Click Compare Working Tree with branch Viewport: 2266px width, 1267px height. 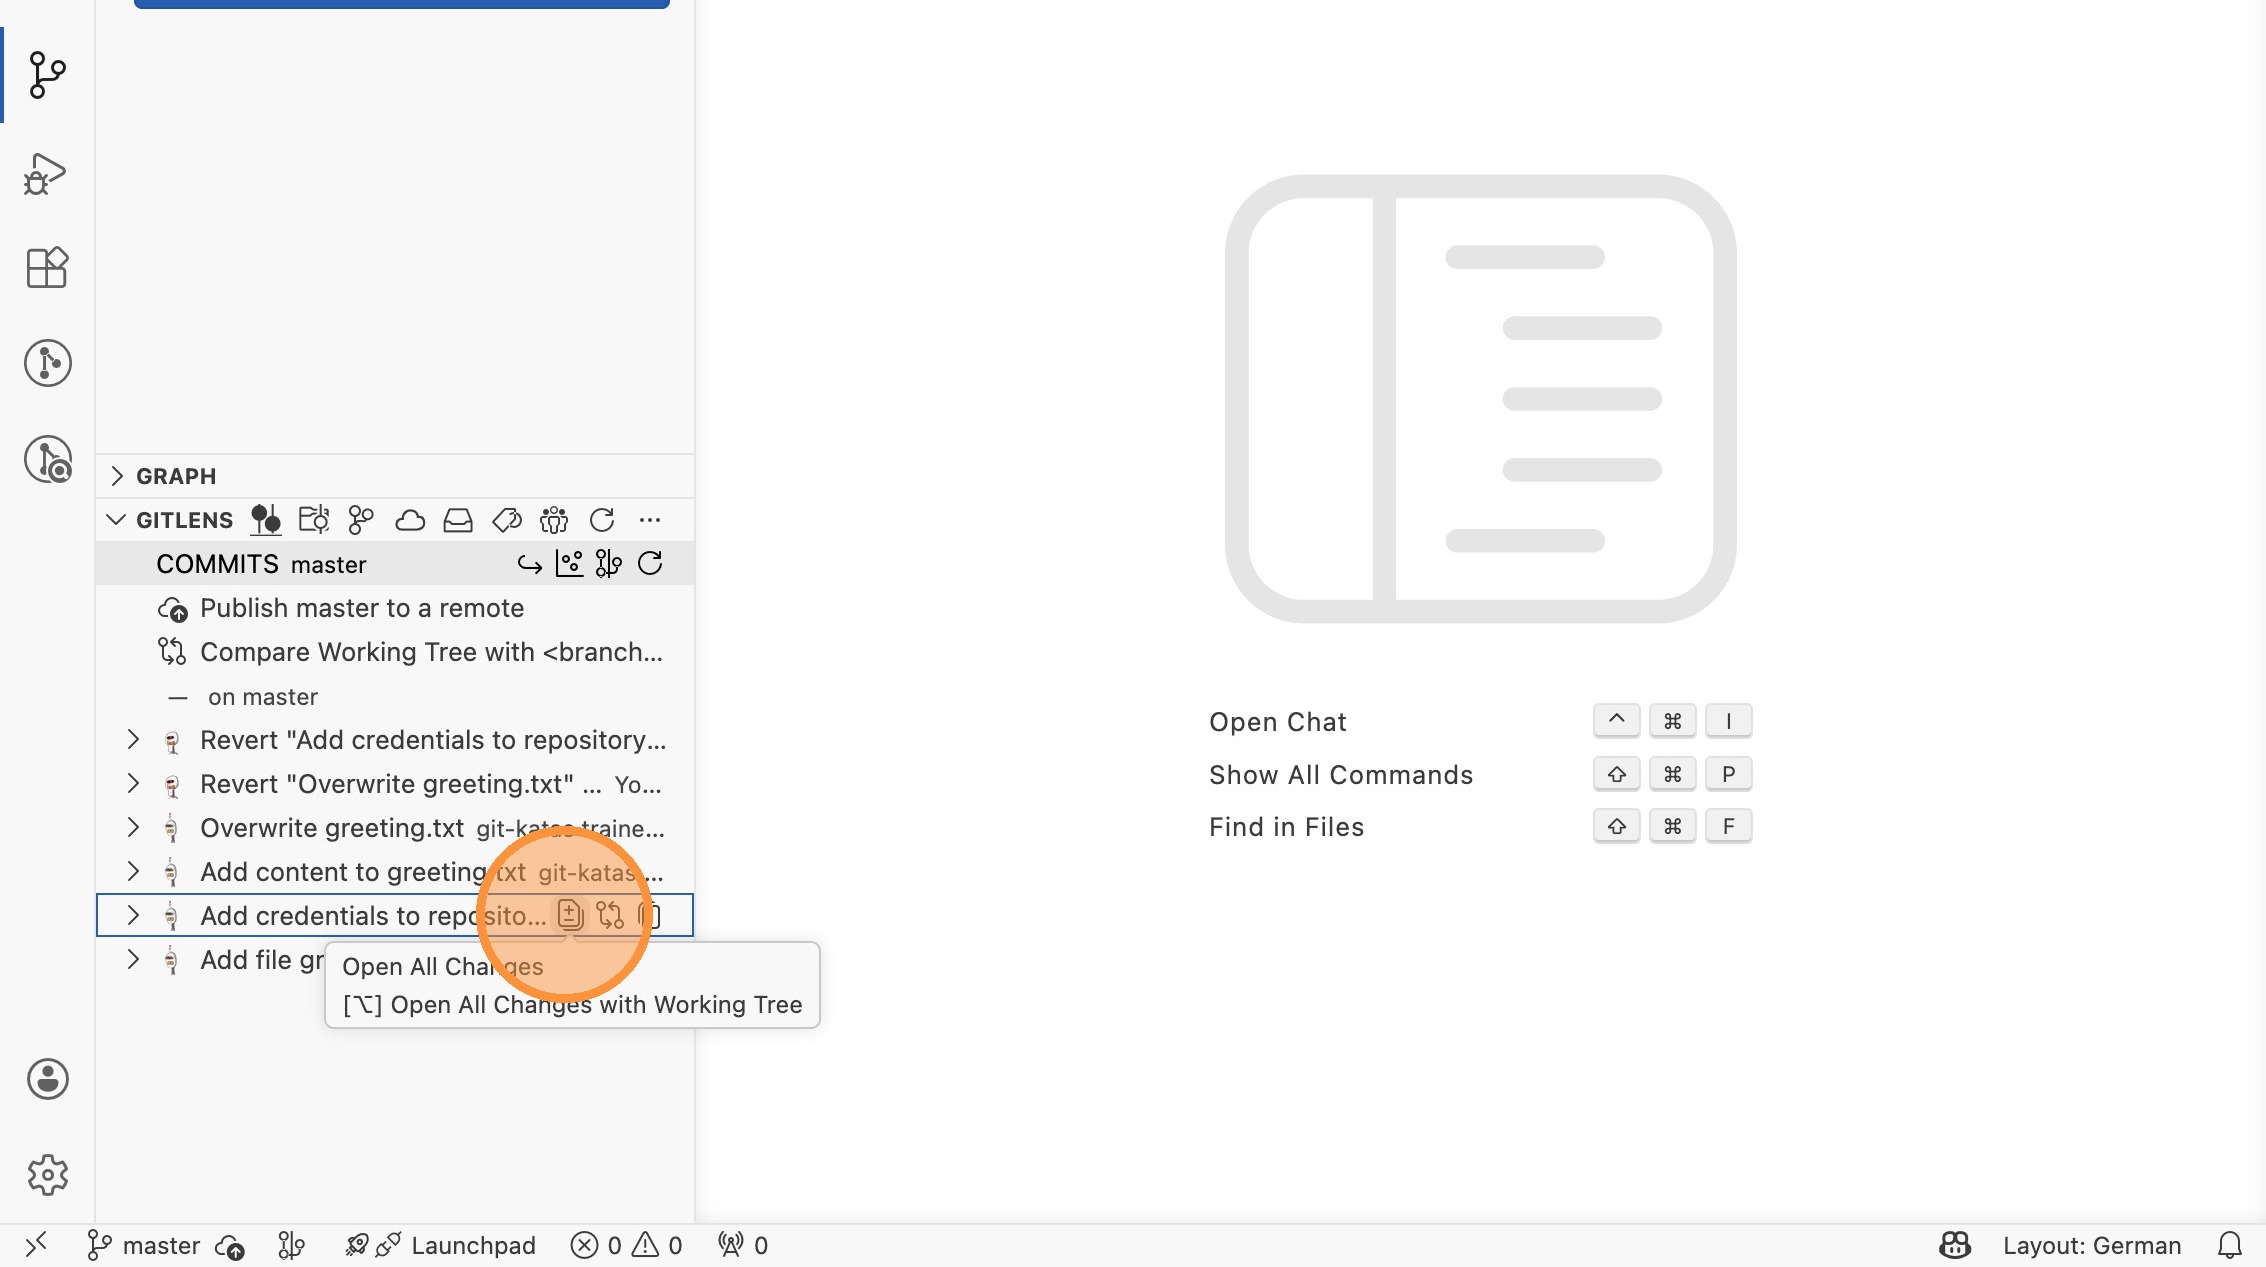point(430,652)
